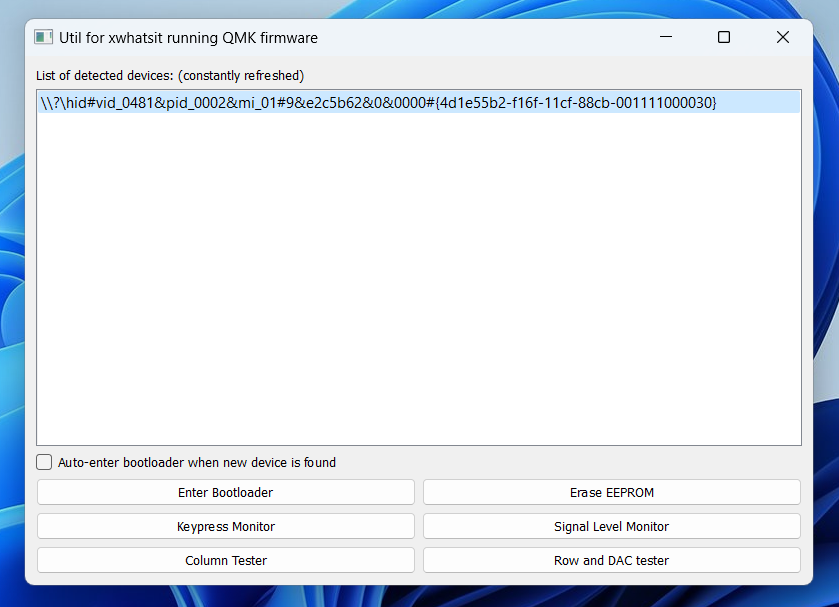This screenshot has width=839, height=607.
Task: Maximize the xwhatsit util window
Action: point(724,37)
